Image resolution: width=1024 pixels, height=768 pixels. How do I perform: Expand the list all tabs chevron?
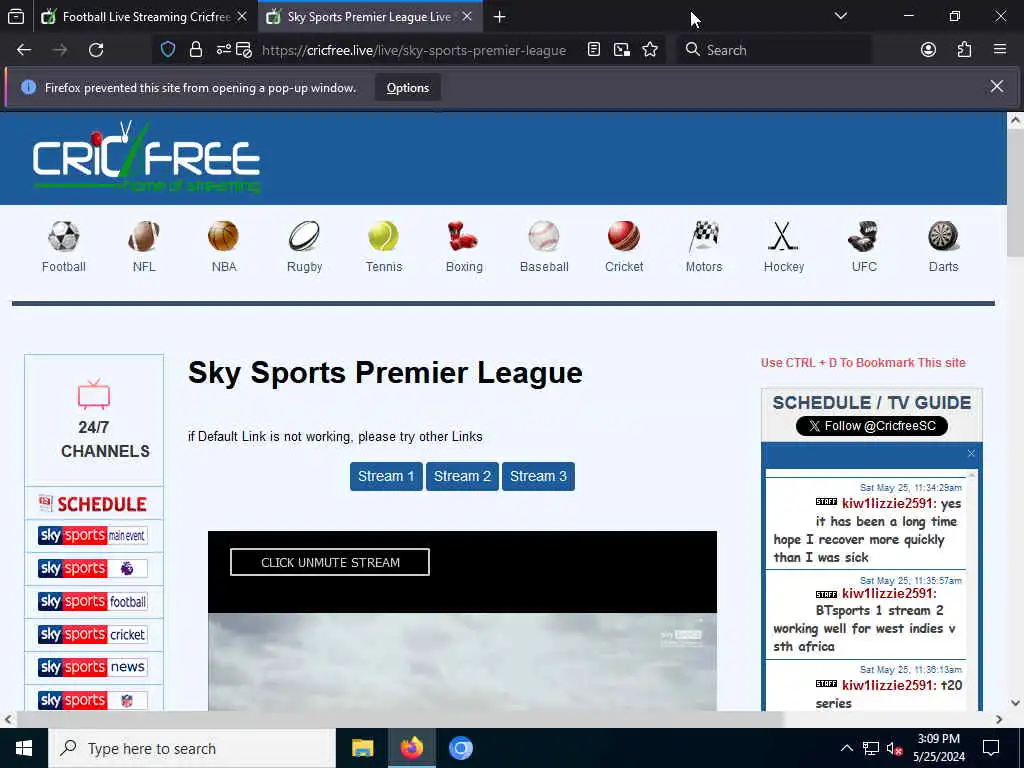841,16
